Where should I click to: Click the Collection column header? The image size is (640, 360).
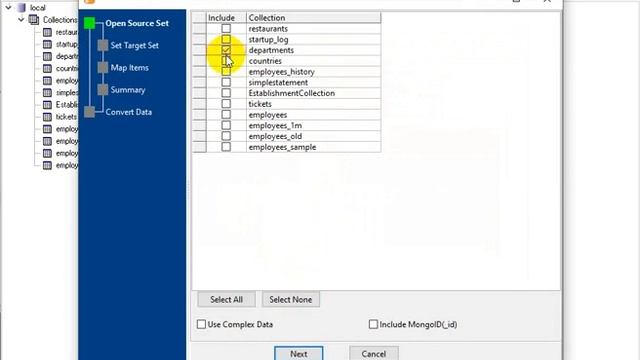pos(313,18)
